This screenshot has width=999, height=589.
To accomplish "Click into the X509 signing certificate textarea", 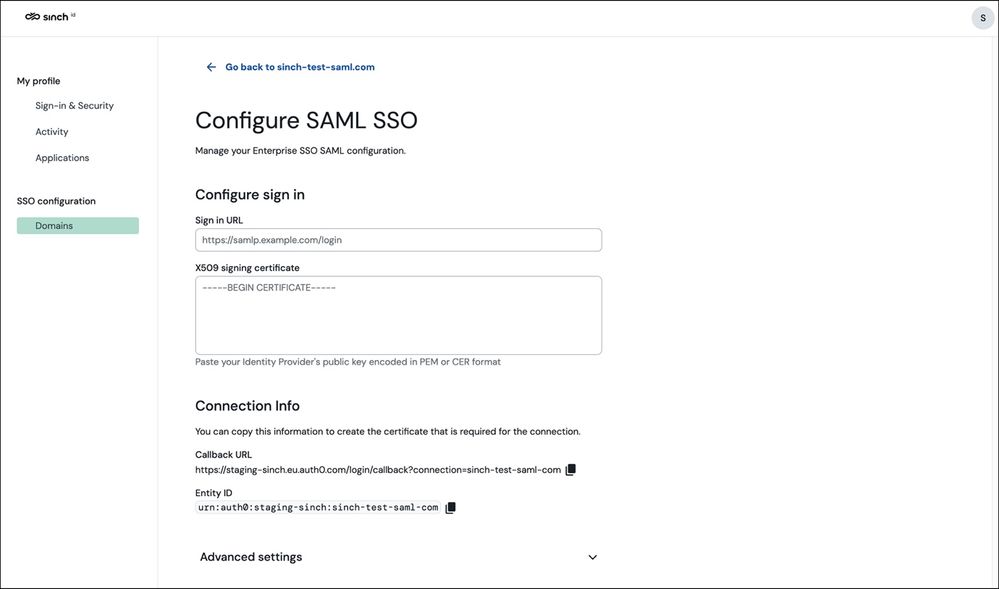I will coord(398,316).
